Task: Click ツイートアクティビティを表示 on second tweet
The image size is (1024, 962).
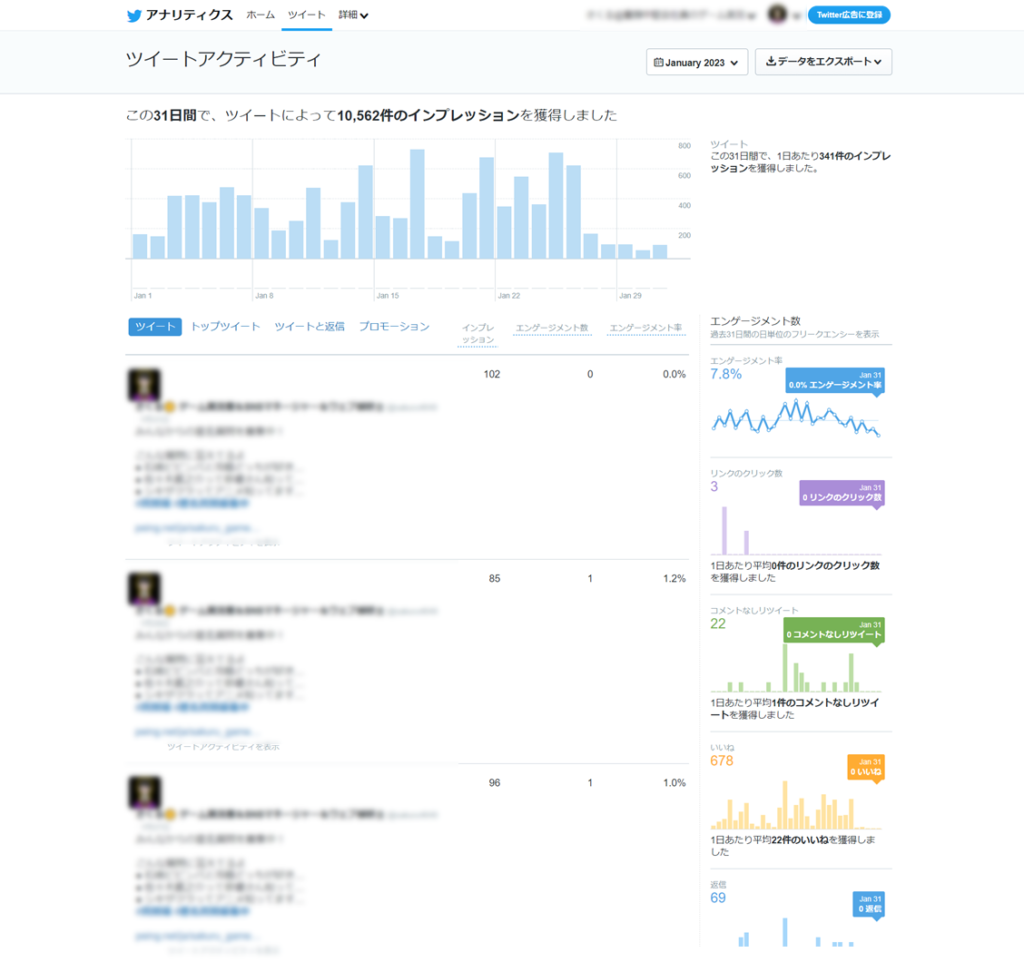Action: (x=223, y=747)
